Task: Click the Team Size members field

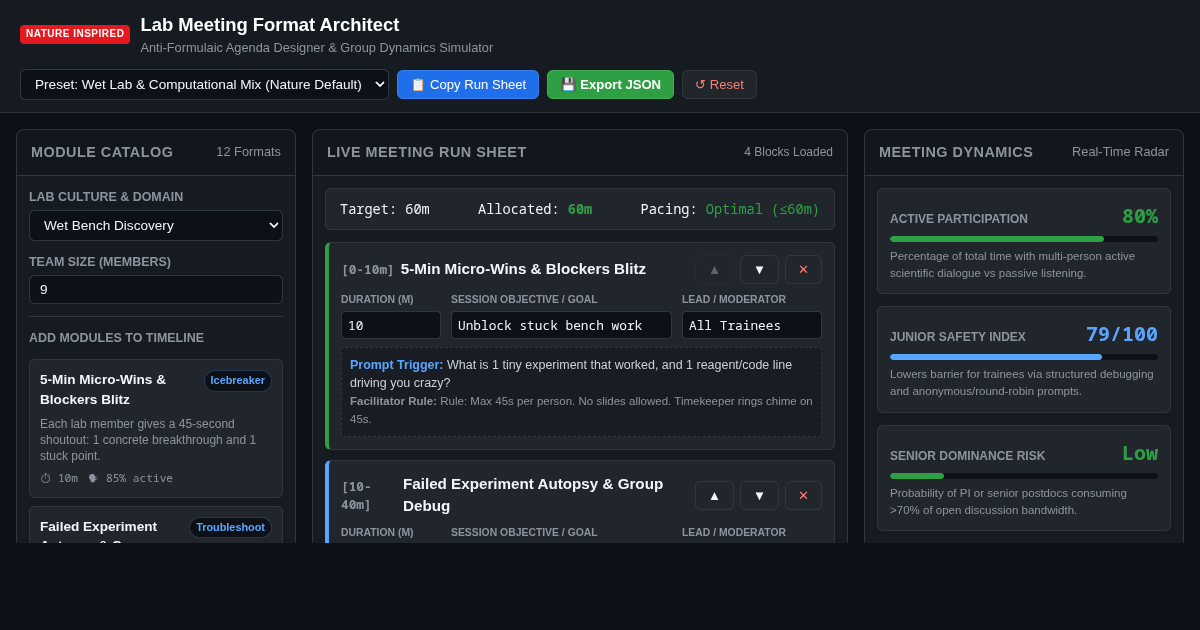Action: [x=156, y=290]
